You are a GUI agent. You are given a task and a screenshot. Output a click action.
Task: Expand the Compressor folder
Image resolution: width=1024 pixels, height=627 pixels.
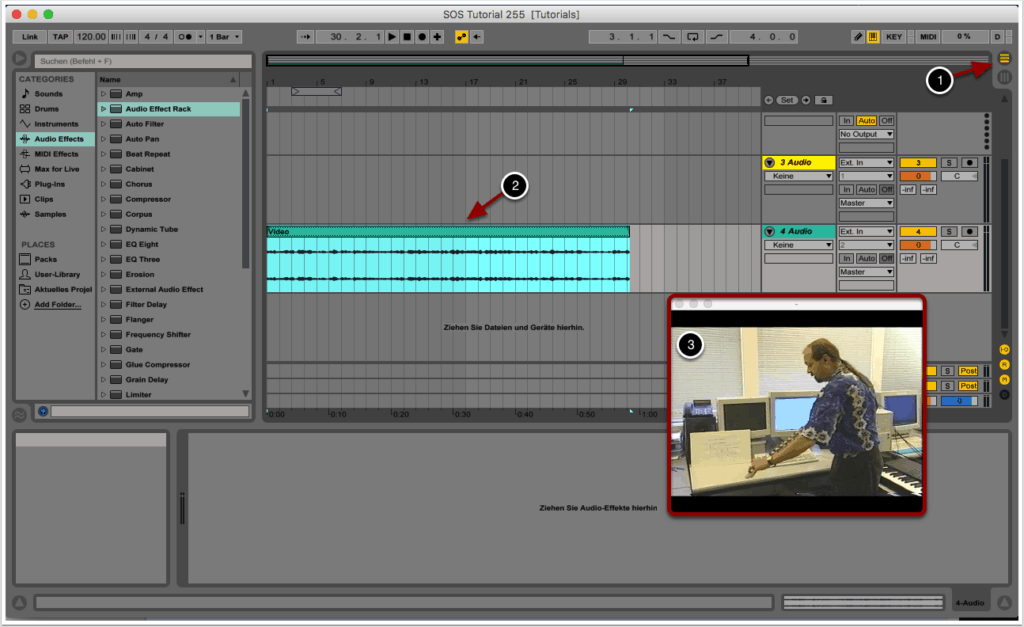103,199
